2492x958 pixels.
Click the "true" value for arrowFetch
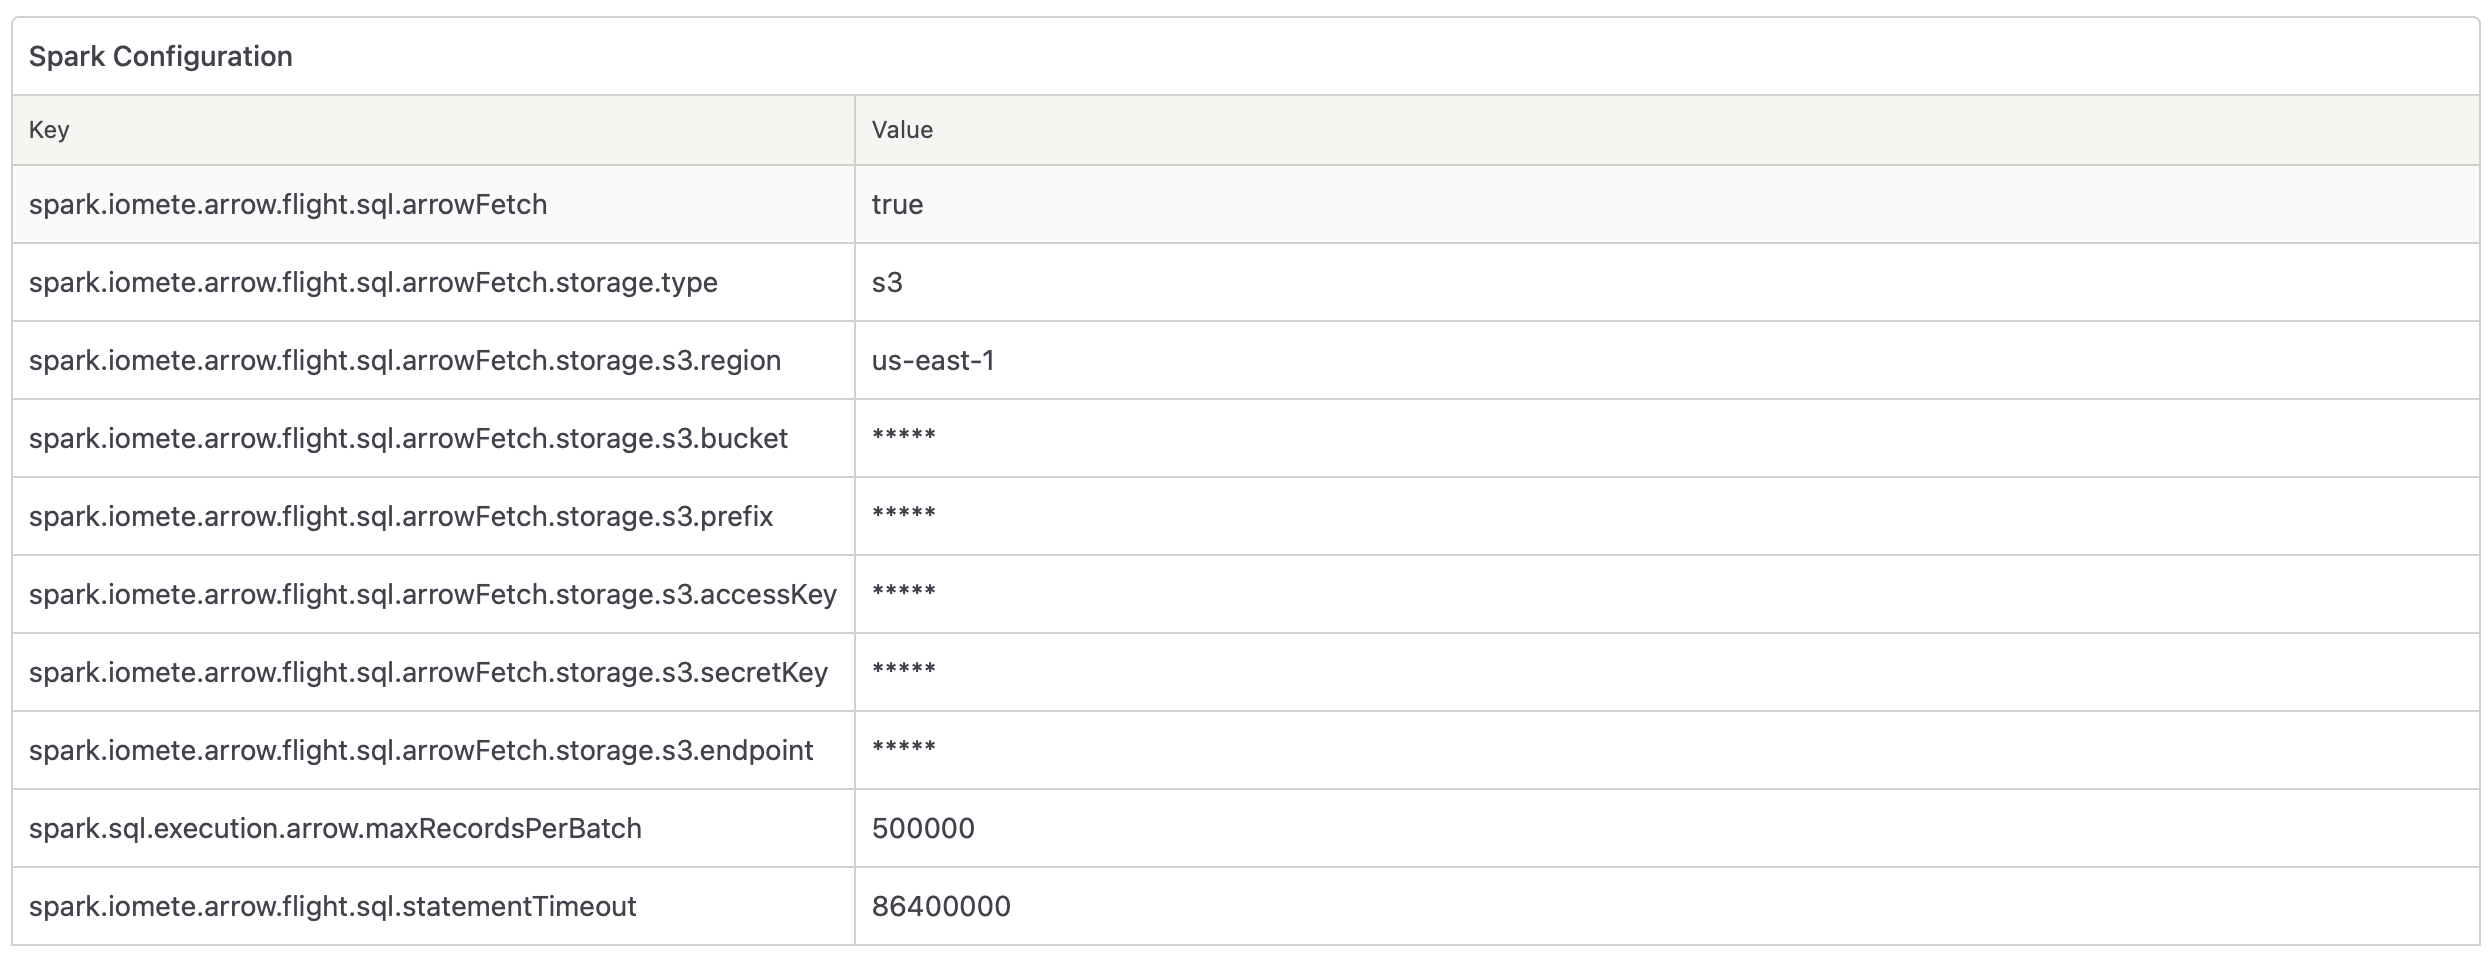point(897,205)
